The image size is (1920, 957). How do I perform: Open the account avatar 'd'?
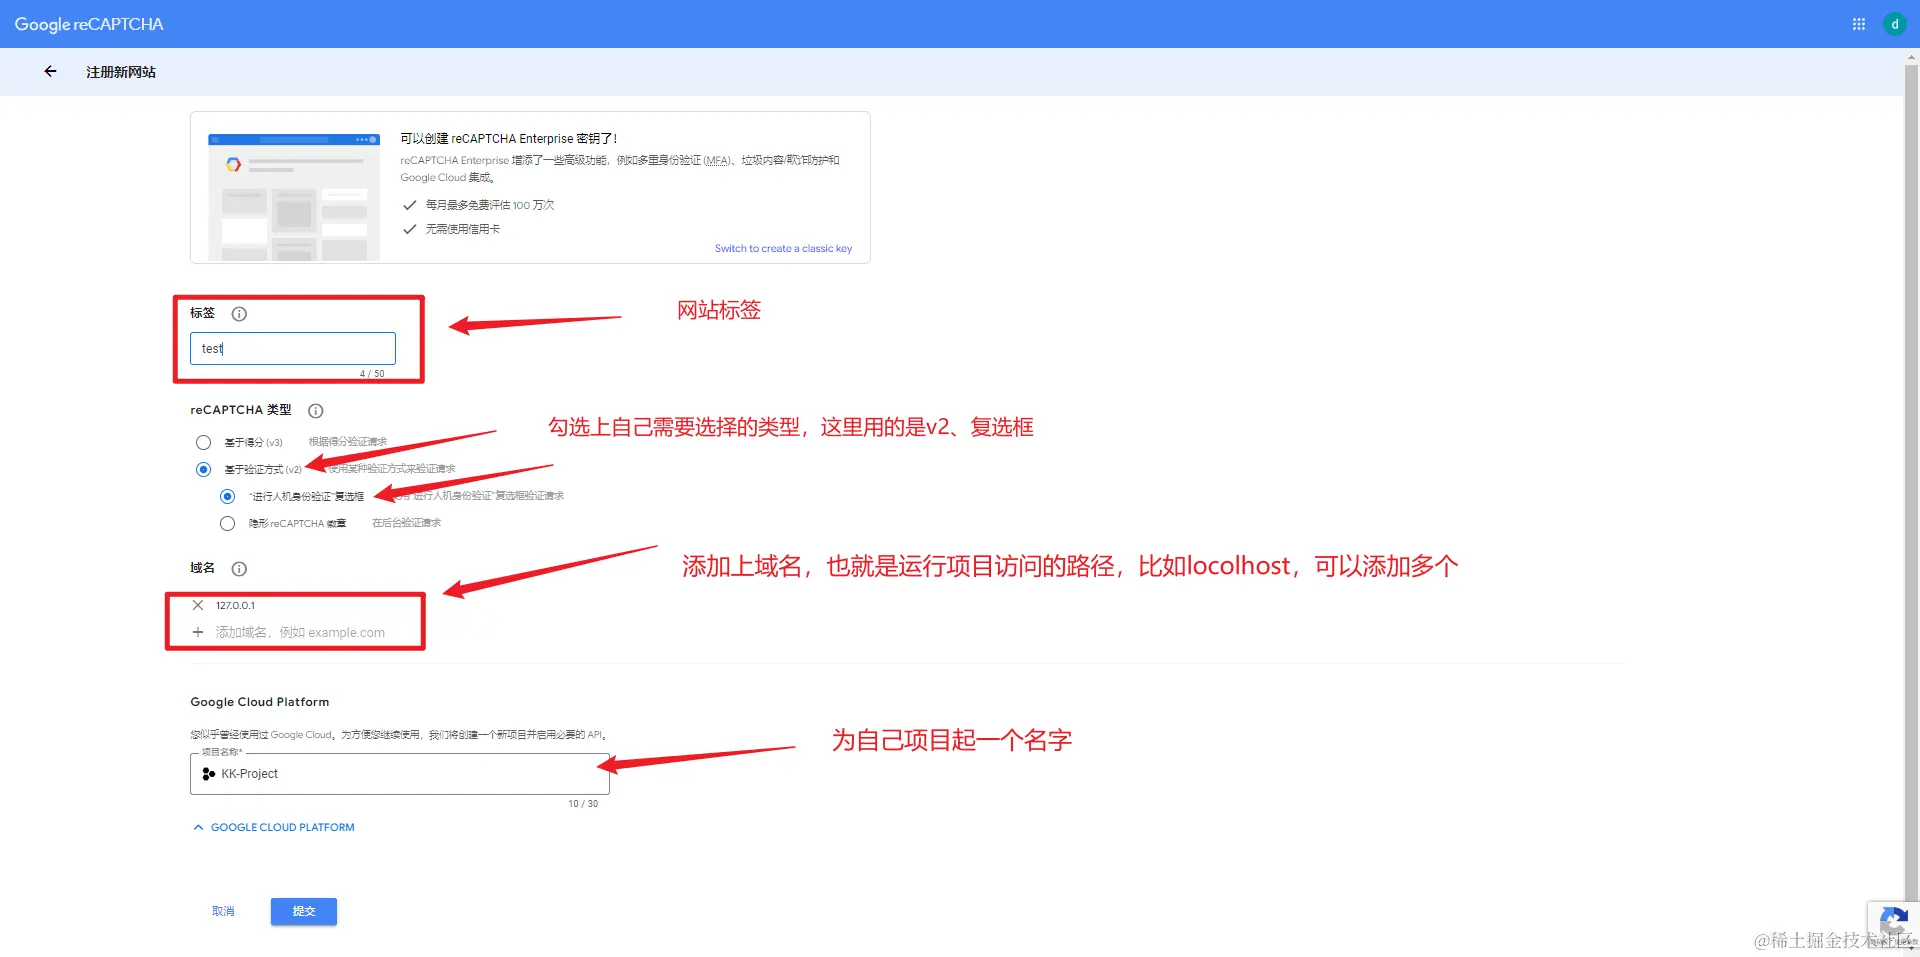pyautogui.click(x=1894, y=24)
